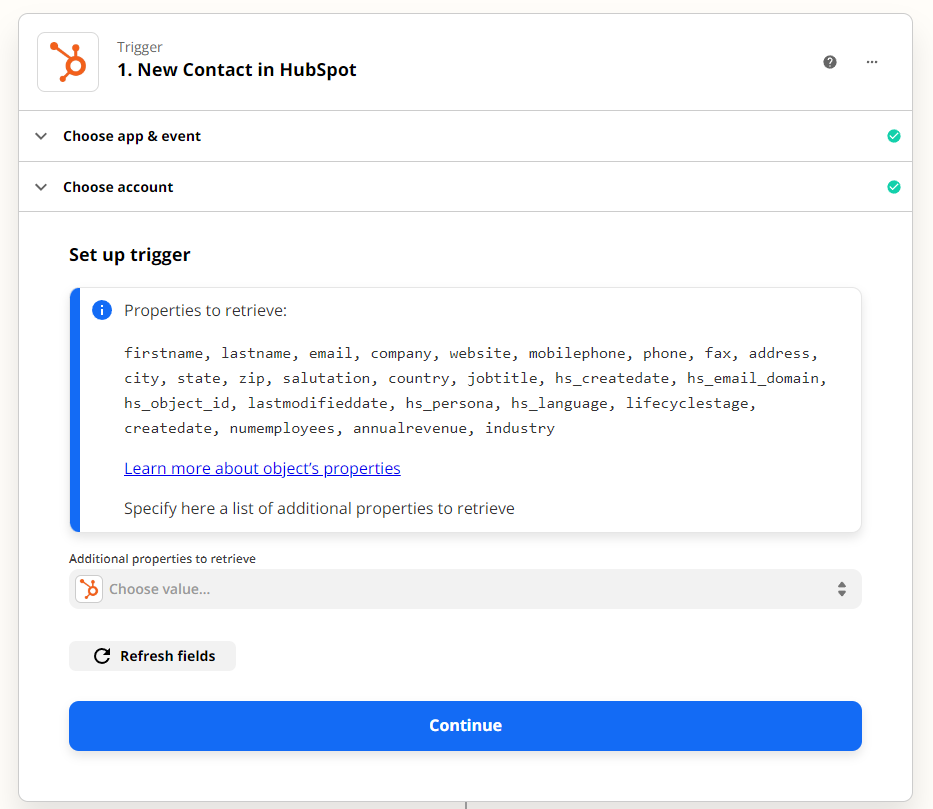Click the Set up trigger heading
The height and width of the screenshot is (809, 933).
[130, 255]
